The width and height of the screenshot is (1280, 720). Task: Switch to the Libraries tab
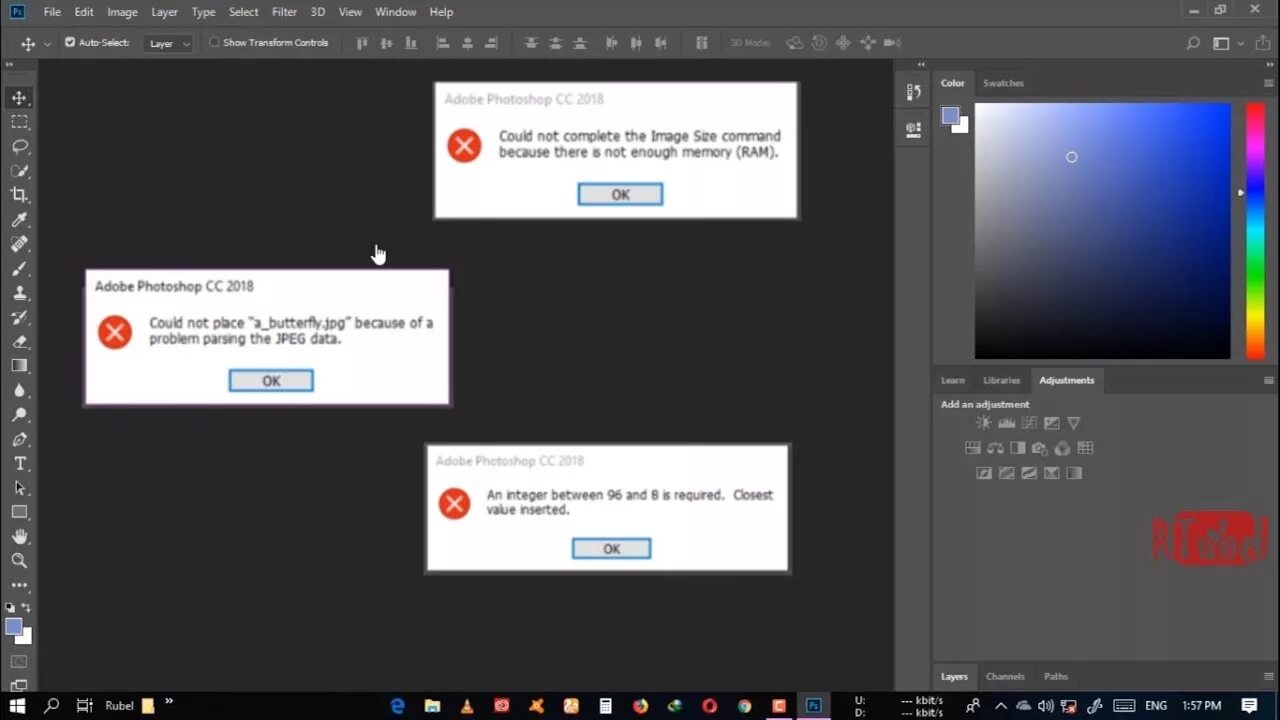[1001, 380]
